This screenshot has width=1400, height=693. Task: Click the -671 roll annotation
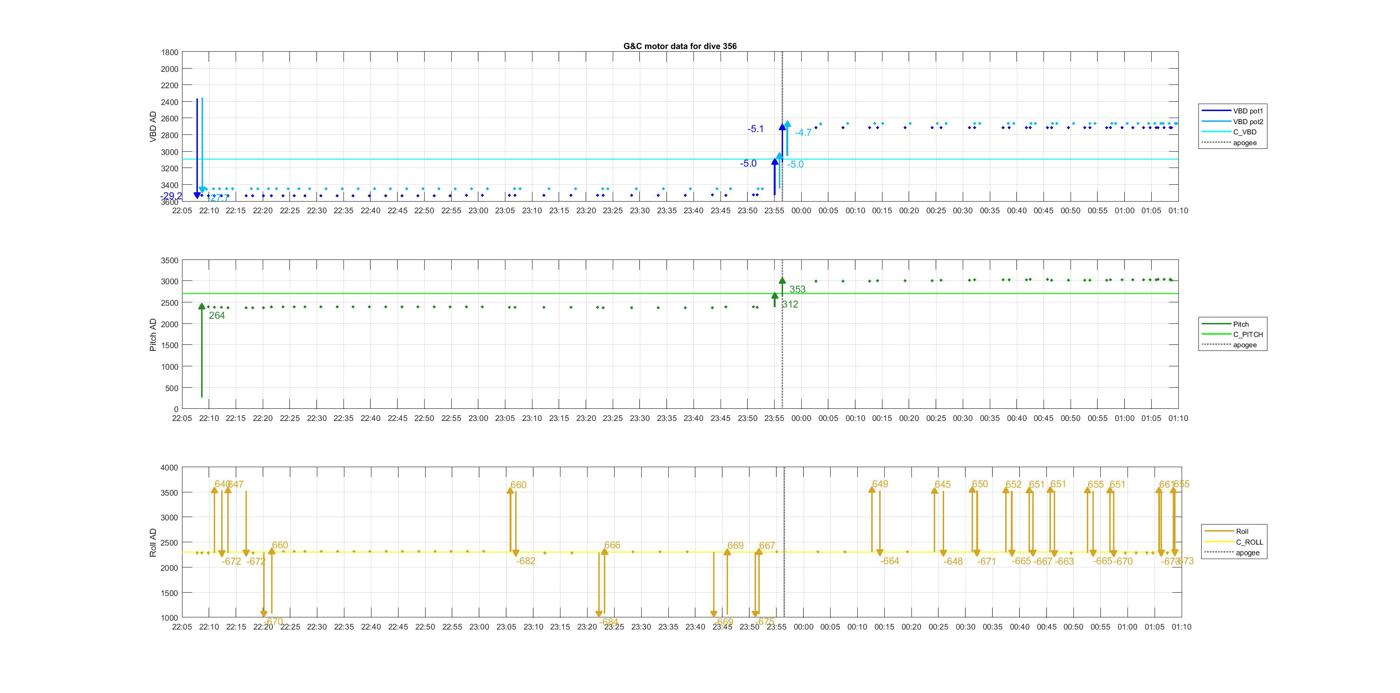[x=987, y=561]
